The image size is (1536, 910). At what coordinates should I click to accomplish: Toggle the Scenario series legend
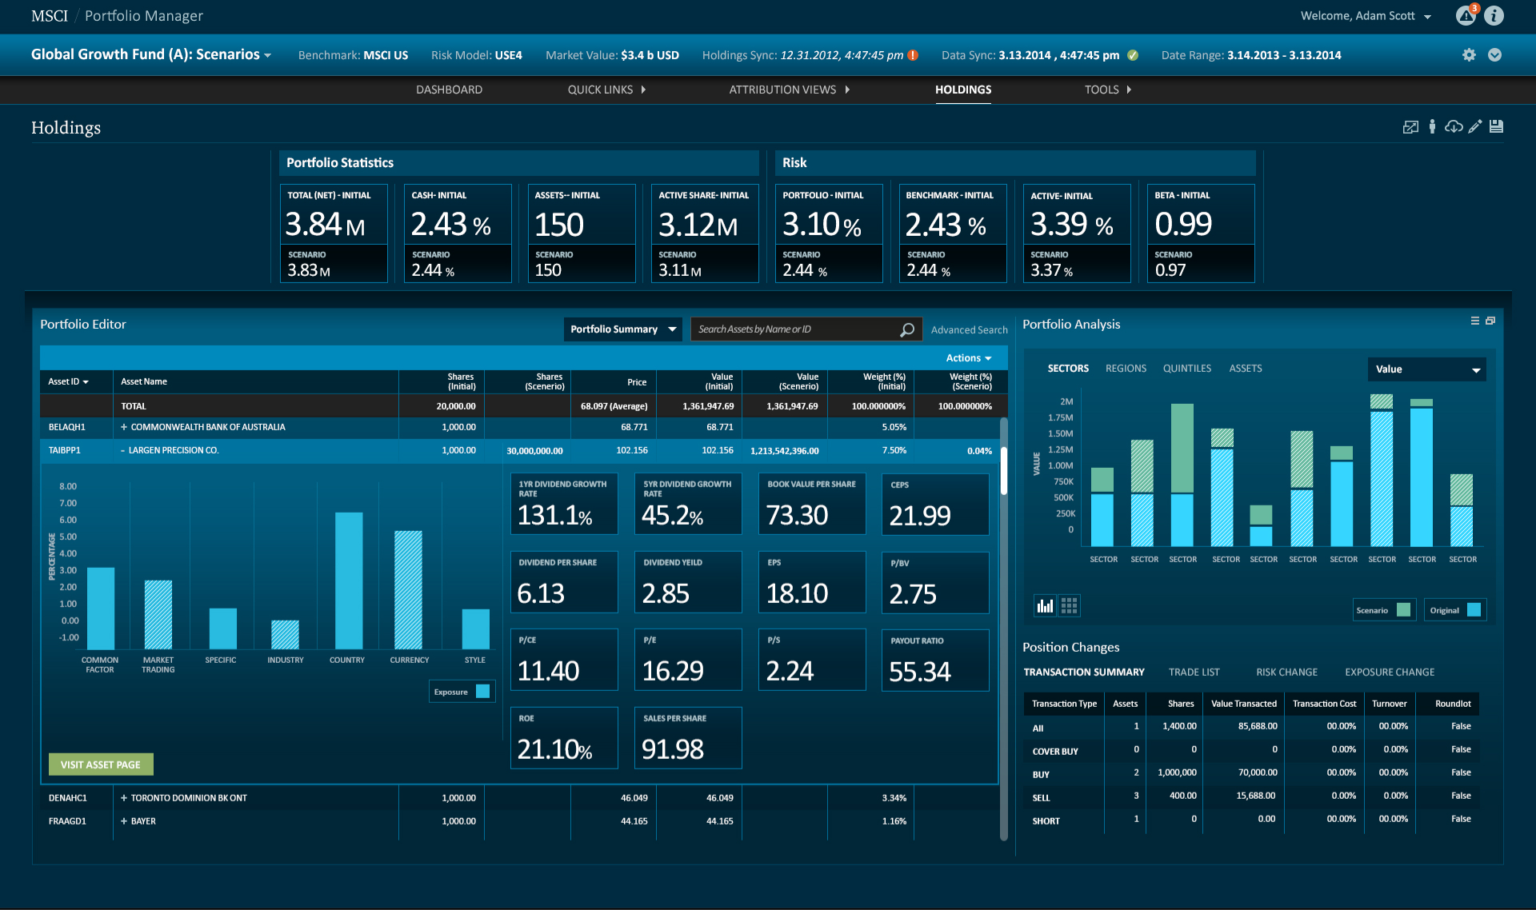click(x=1383, y=610)
